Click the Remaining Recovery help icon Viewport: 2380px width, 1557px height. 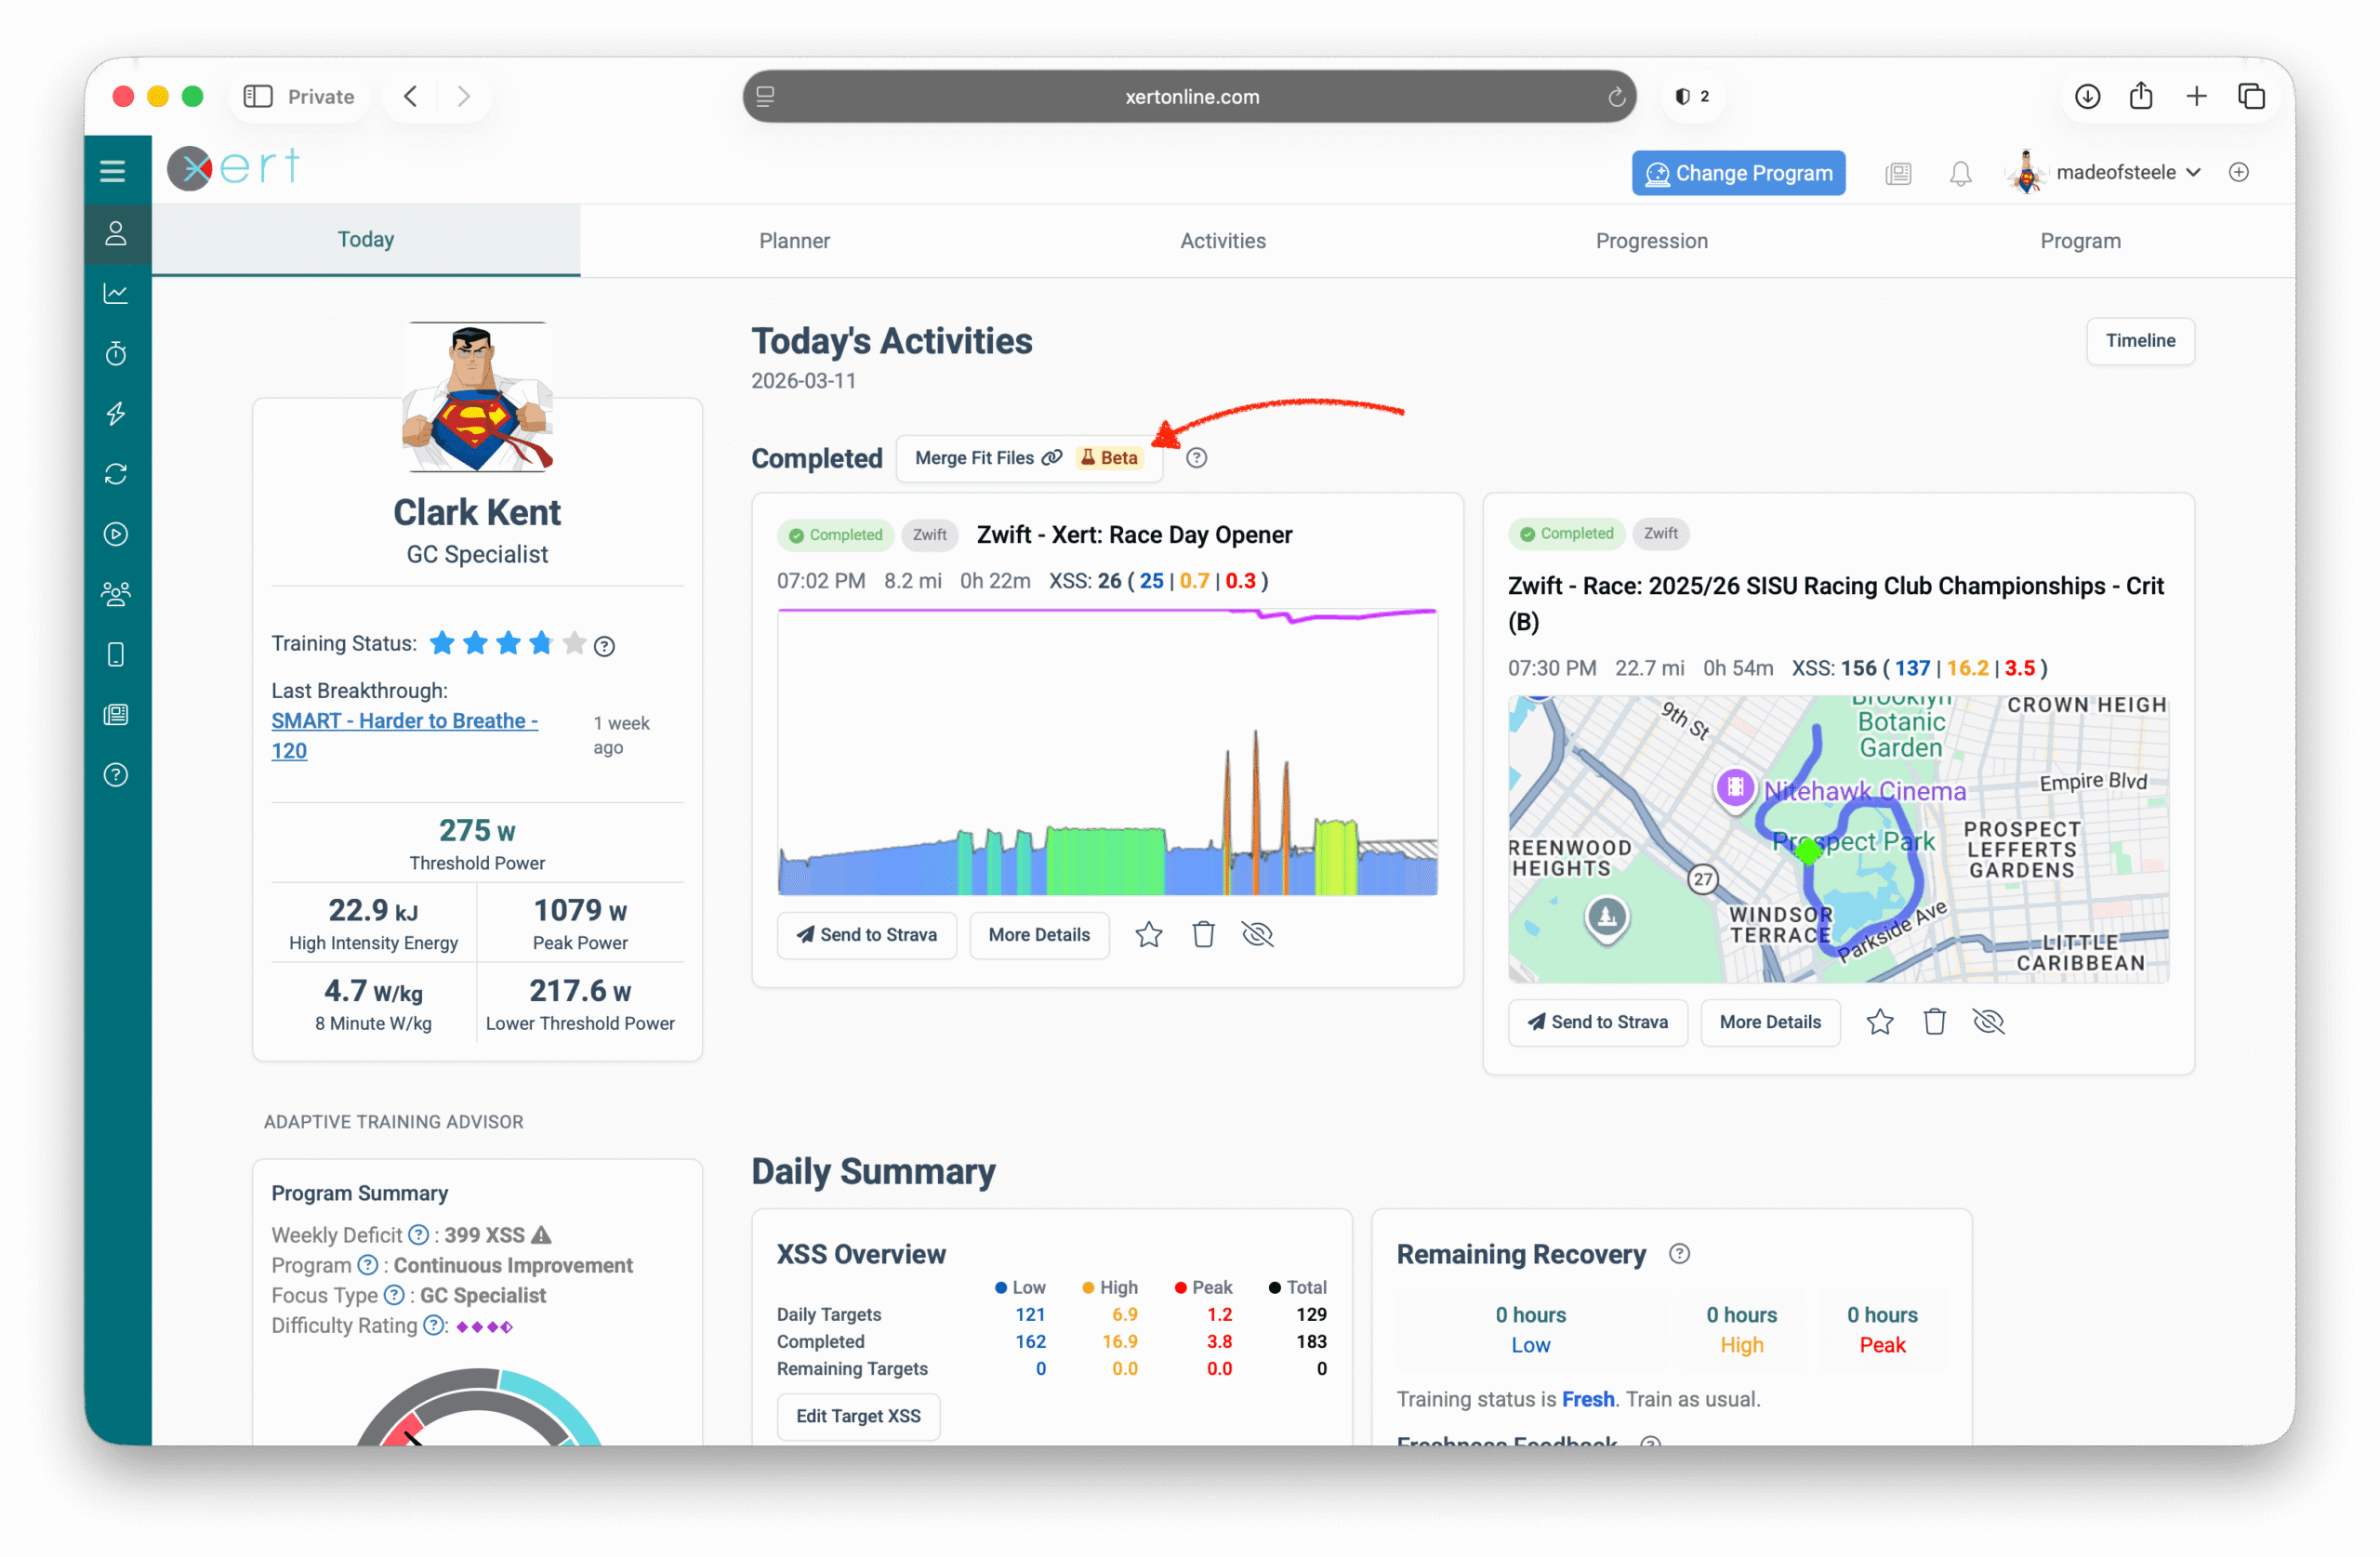1680,1254
